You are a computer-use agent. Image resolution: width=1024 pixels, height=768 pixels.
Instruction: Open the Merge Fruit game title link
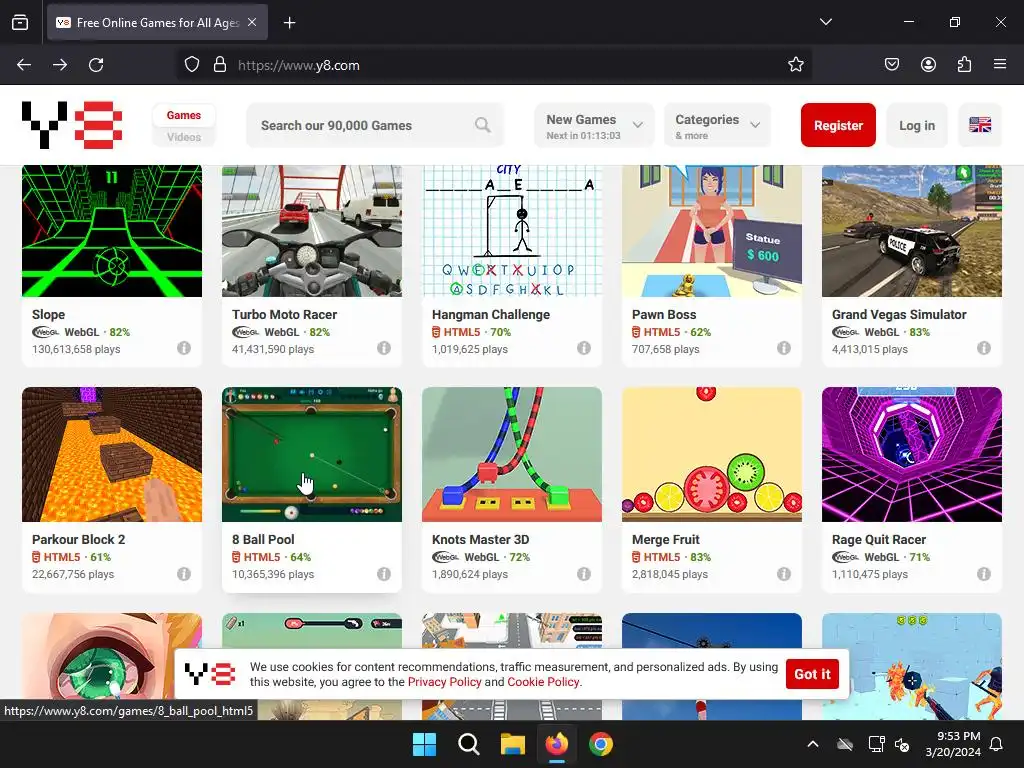pyautogui.click(x=665, y=539)
